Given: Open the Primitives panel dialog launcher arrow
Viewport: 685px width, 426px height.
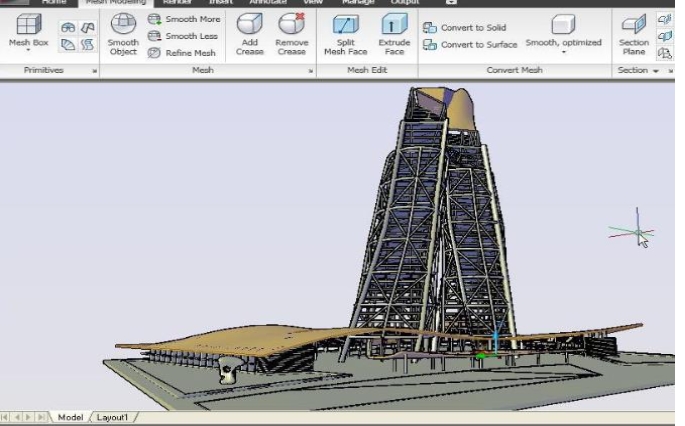Looking at the screenshot, I should pyautogui.click(x=94, y=71).
